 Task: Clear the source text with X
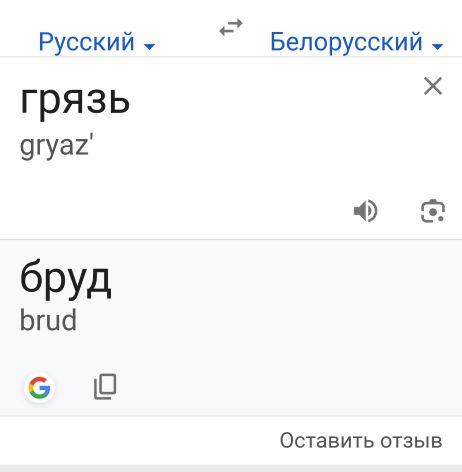(433, 86)
